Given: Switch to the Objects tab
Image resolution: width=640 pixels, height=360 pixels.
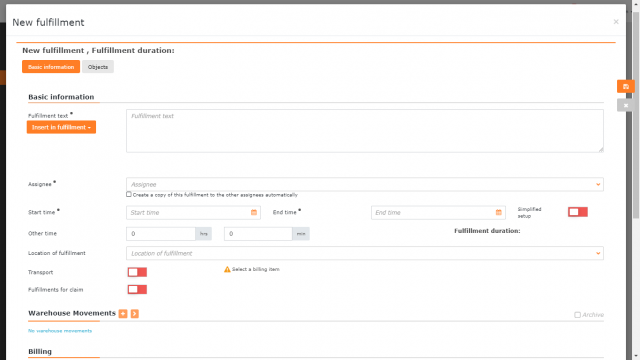Looking at the screenshot, I should 98,67.
